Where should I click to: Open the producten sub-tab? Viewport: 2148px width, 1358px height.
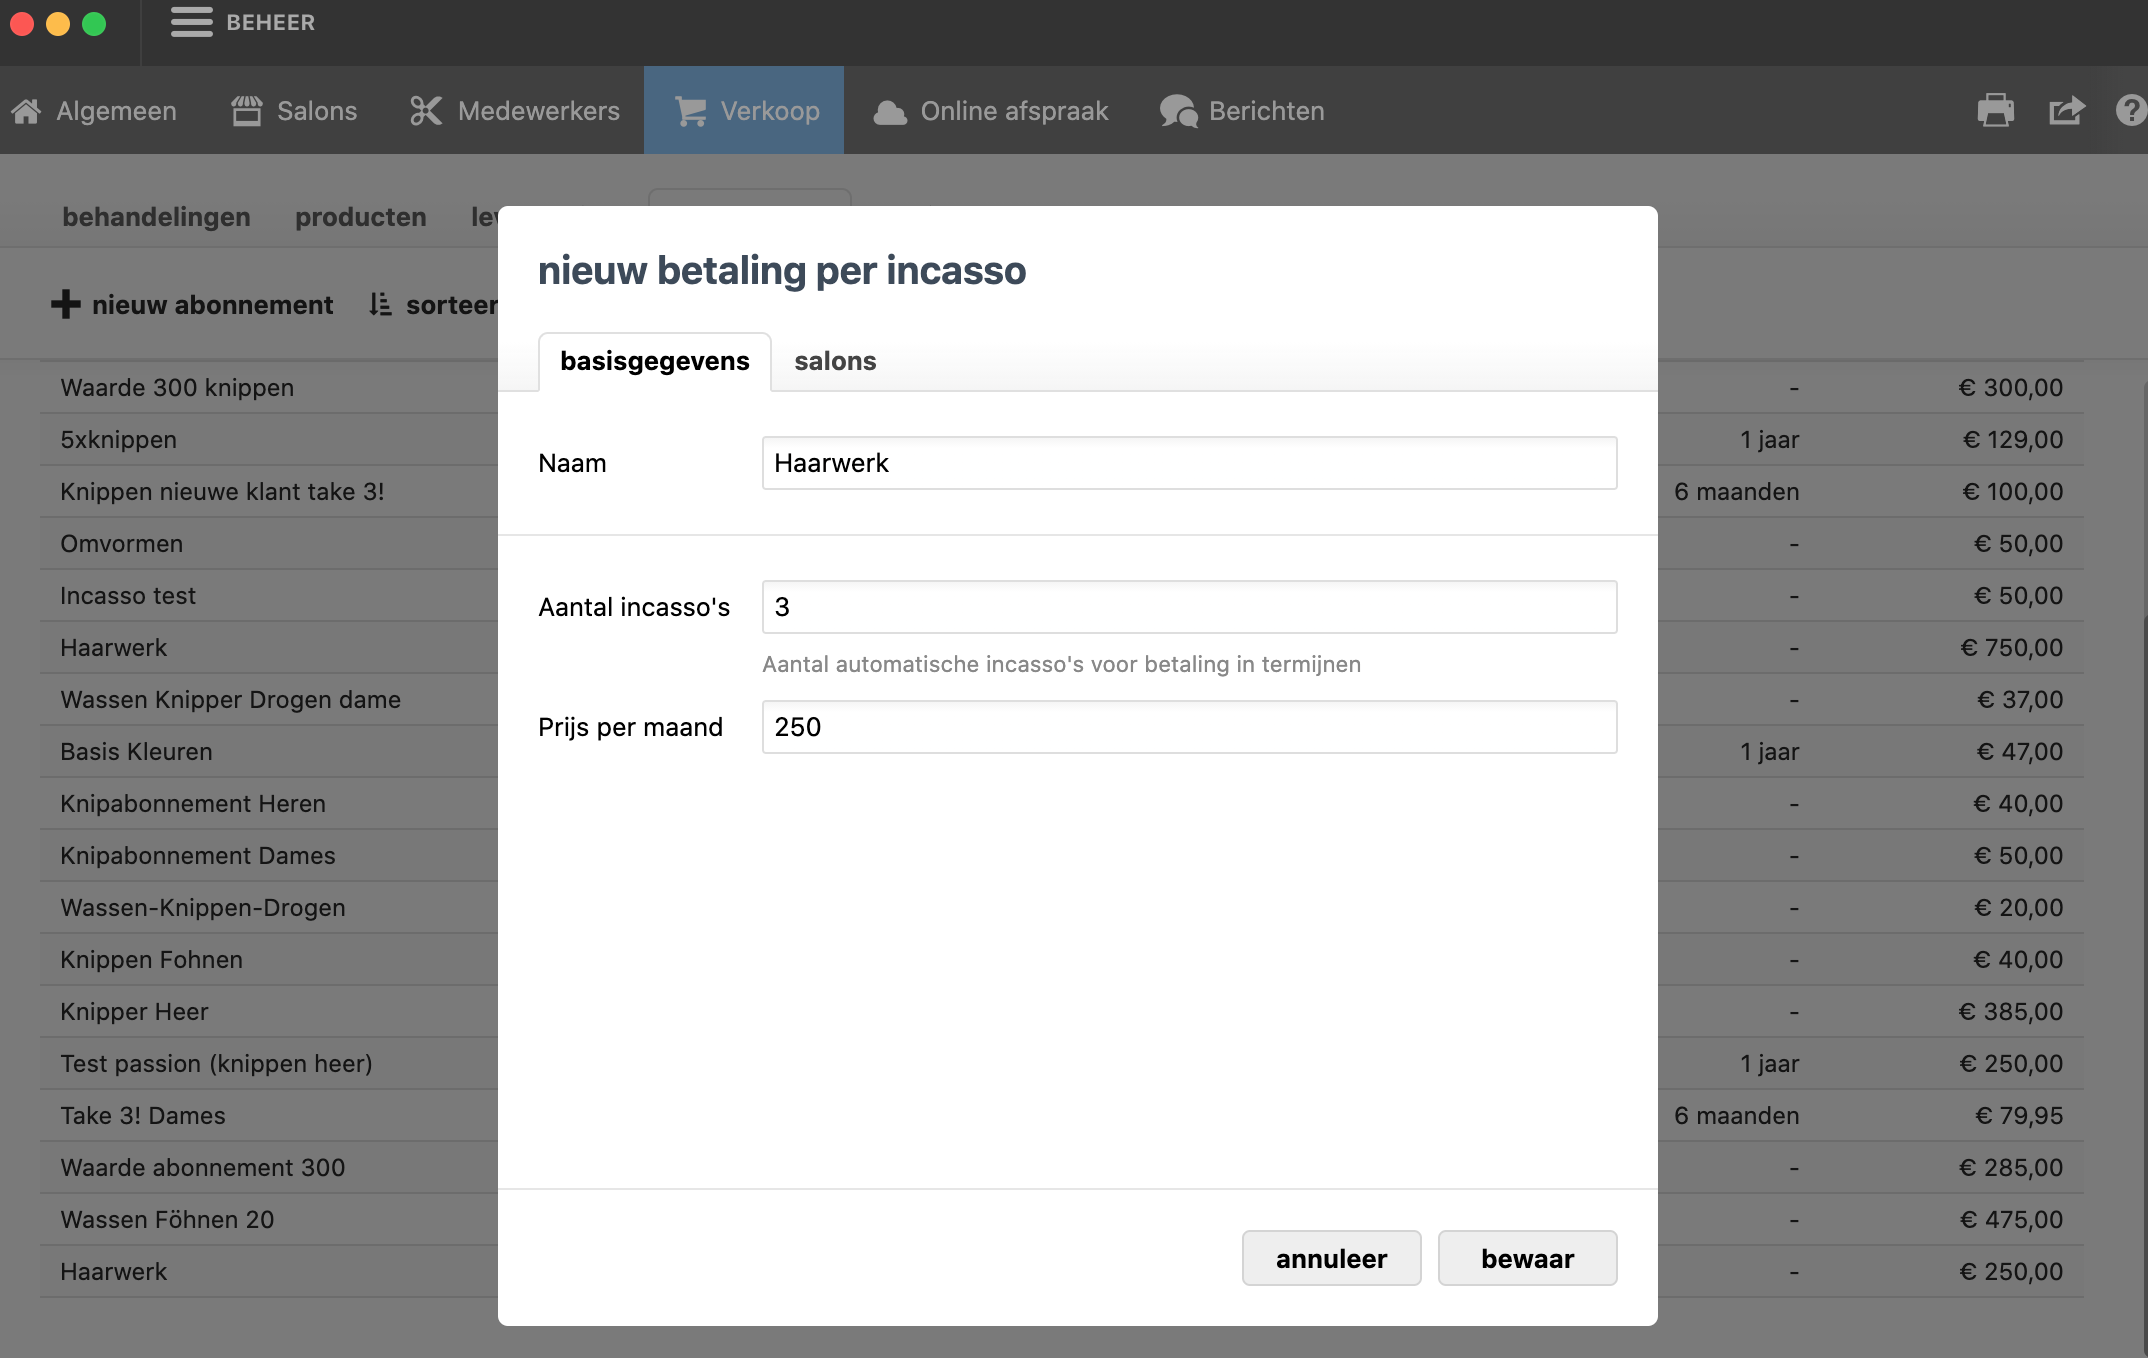(360, 217)
